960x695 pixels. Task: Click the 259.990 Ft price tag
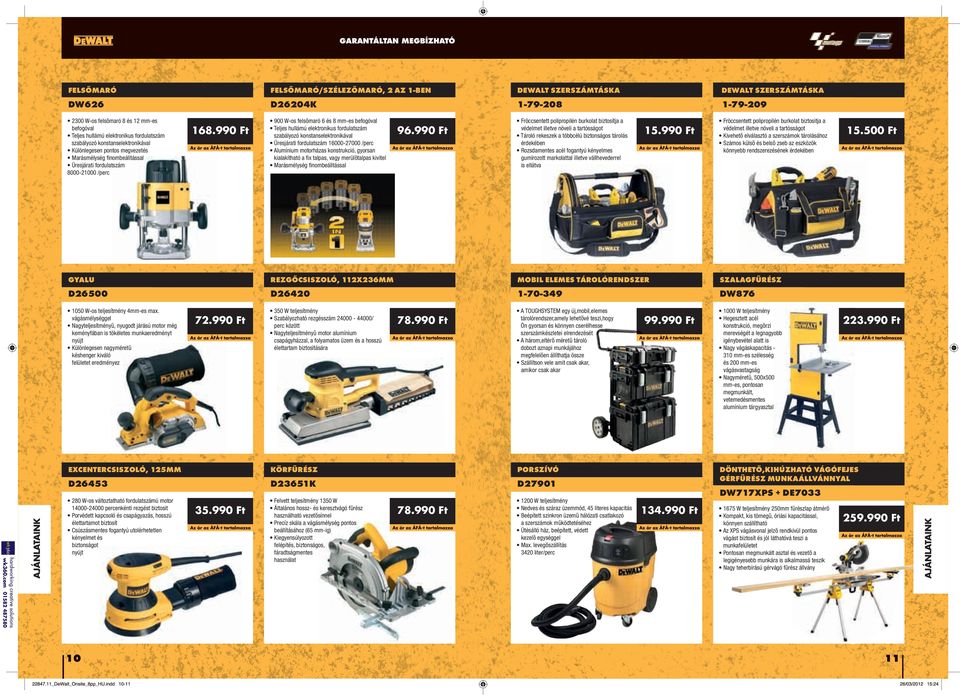point(872,518)
